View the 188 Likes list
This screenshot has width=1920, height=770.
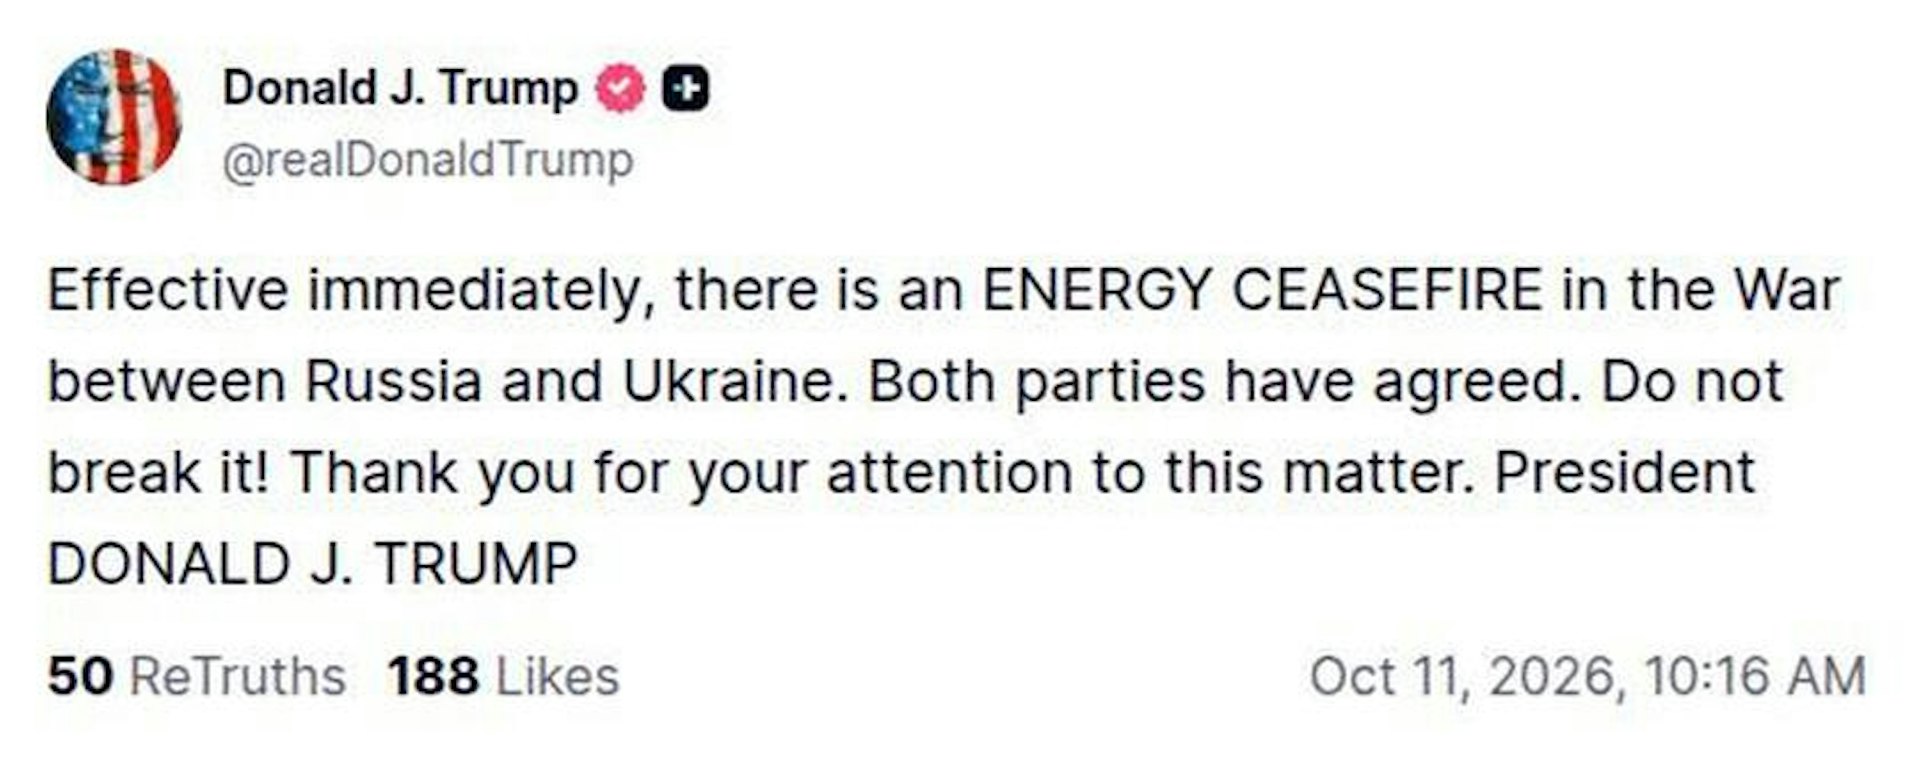504,676
